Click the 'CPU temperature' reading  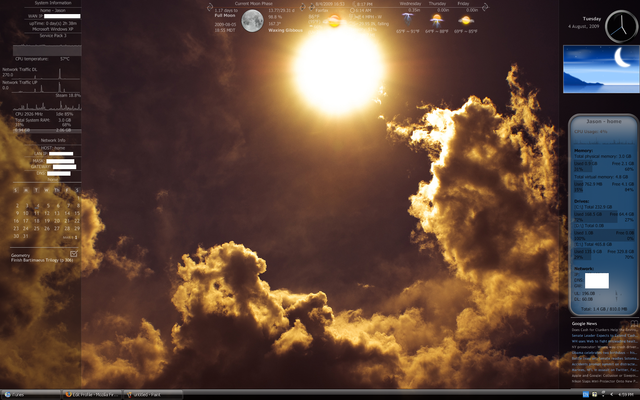tap(42, 59)
